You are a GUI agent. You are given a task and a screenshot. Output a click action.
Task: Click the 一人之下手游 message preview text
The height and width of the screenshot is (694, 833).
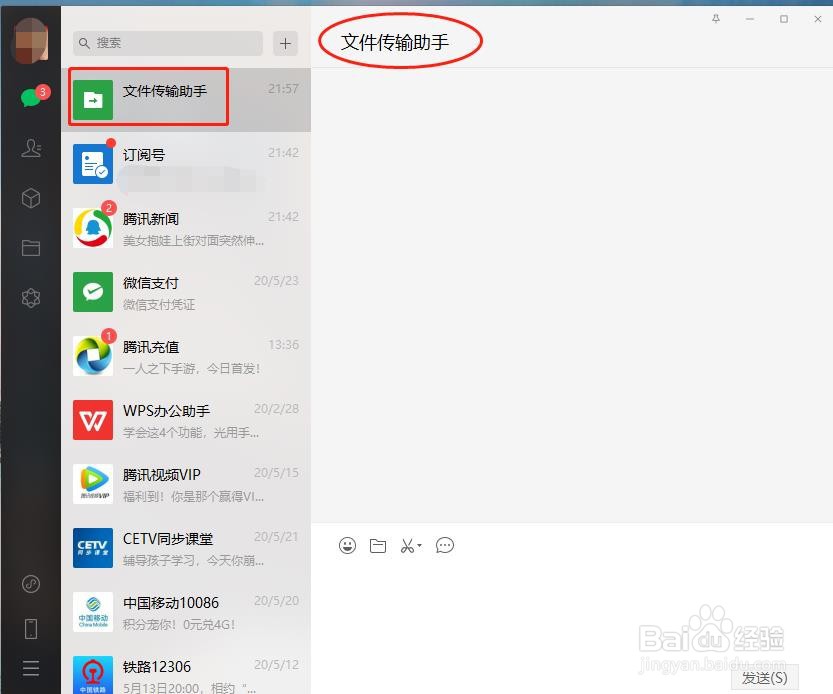point(191,368)
